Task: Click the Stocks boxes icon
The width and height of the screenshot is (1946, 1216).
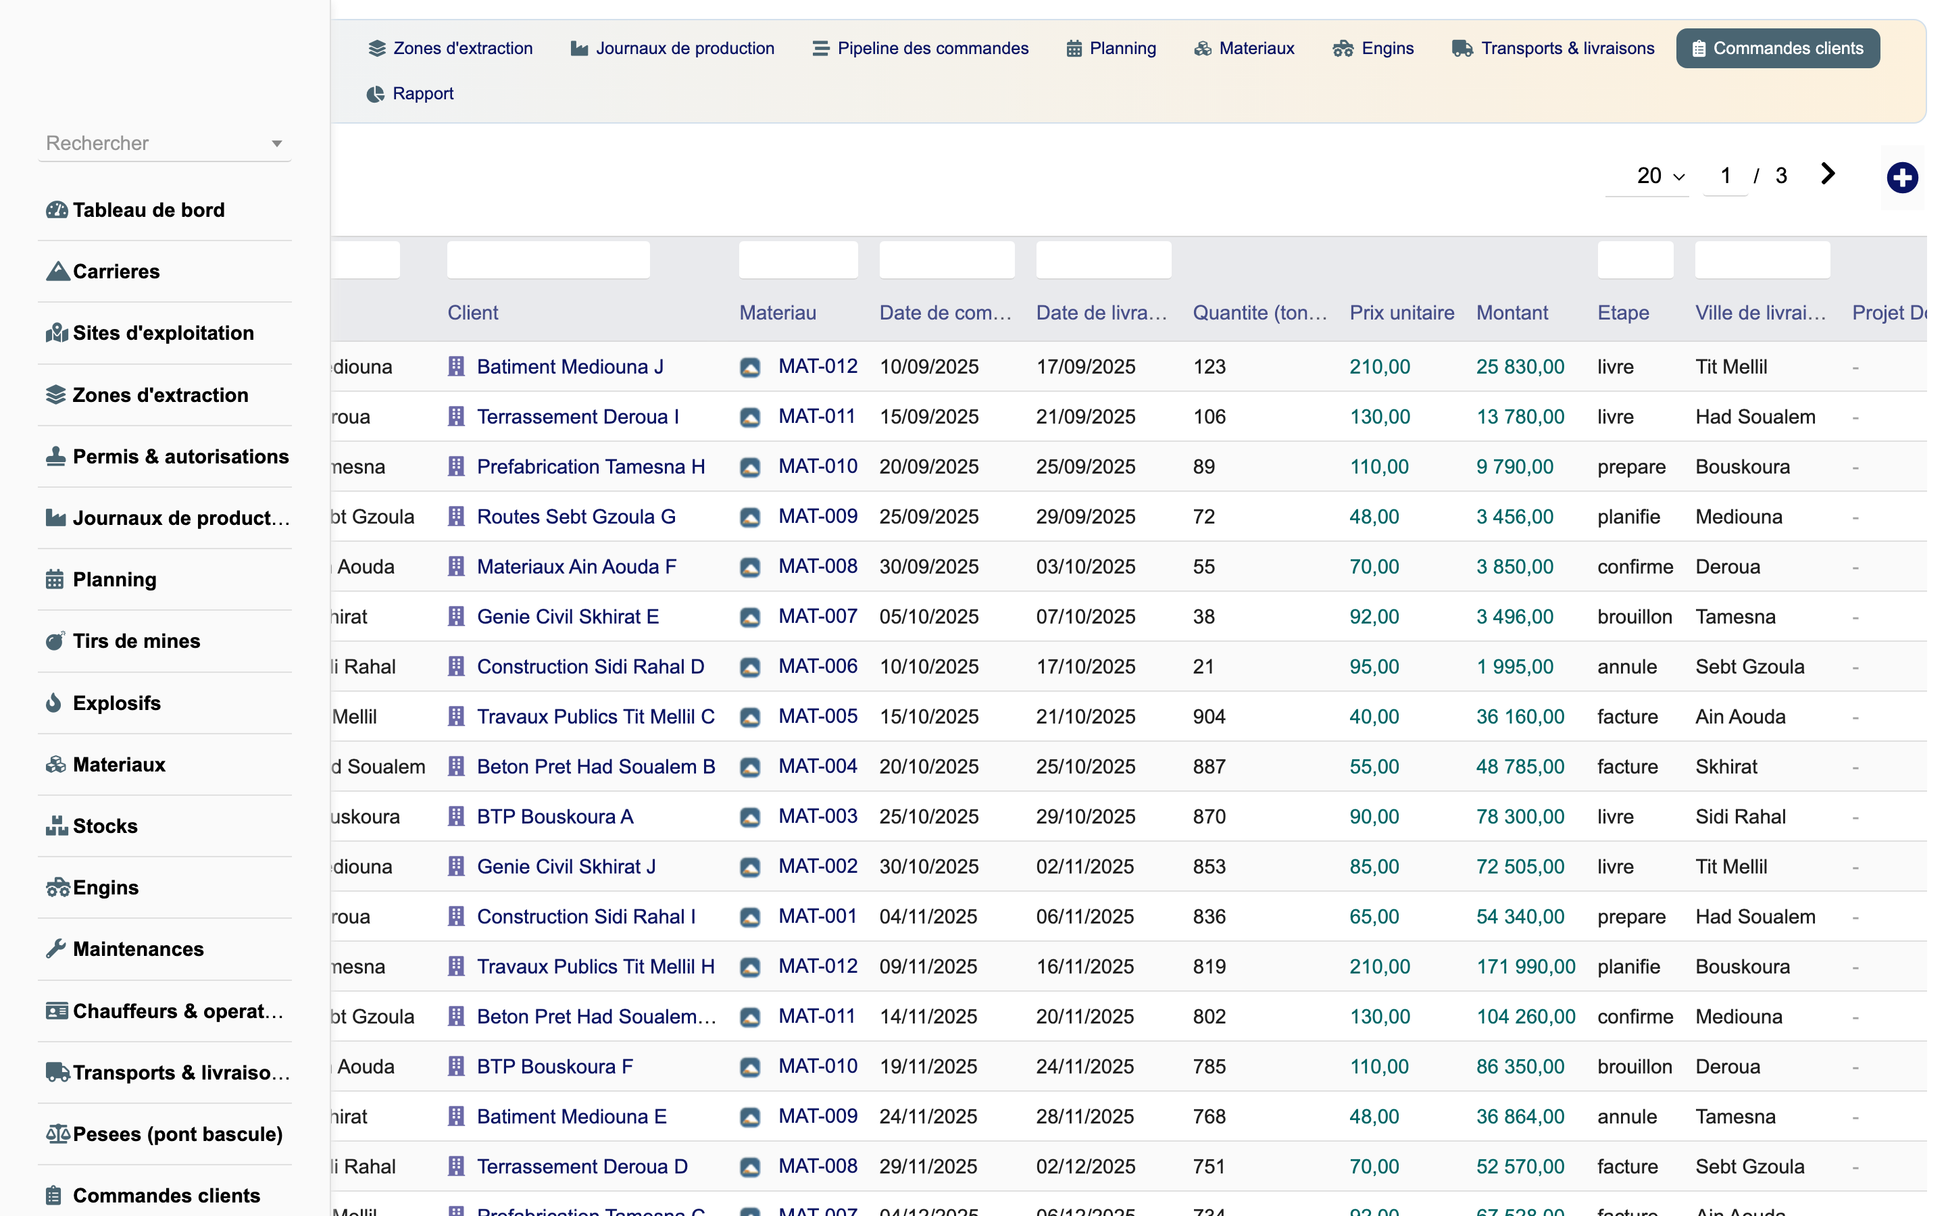Action: click(x=56, y=826)
